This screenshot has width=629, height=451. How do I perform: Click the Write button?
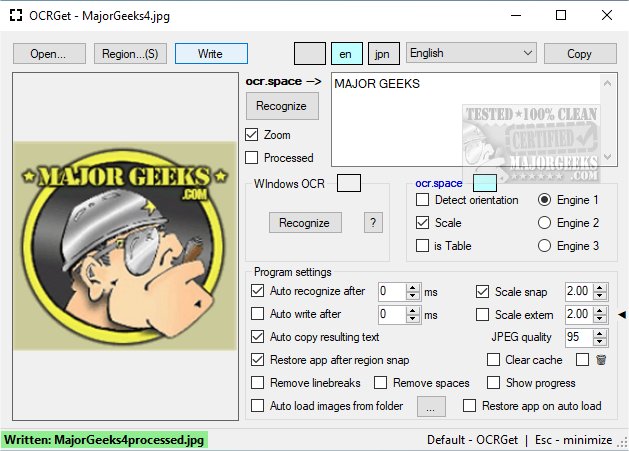211,54
